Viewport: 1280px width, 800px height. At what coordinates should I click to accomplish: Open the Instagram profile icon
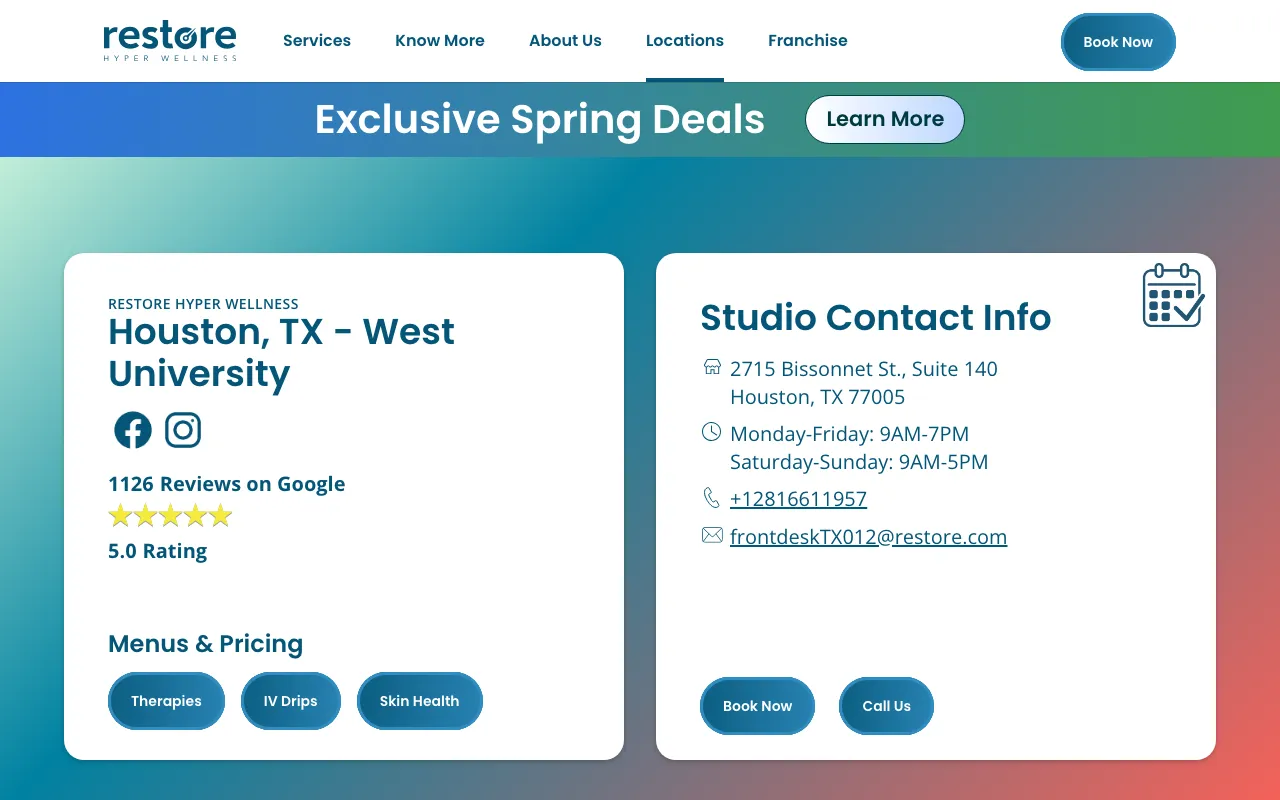pyautogui.click(x=183, y=429)
